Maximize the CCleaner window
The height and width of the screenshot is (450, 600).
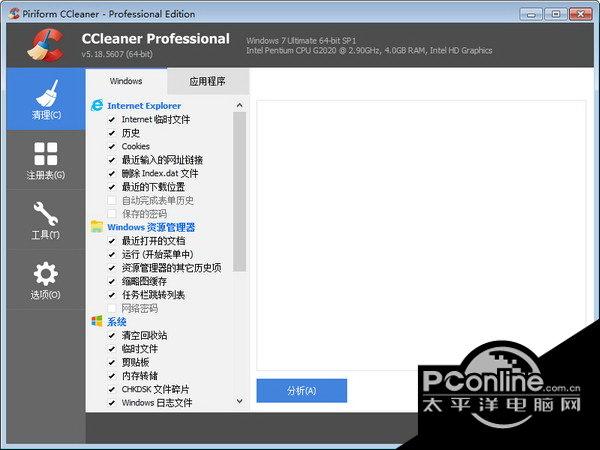556,14
